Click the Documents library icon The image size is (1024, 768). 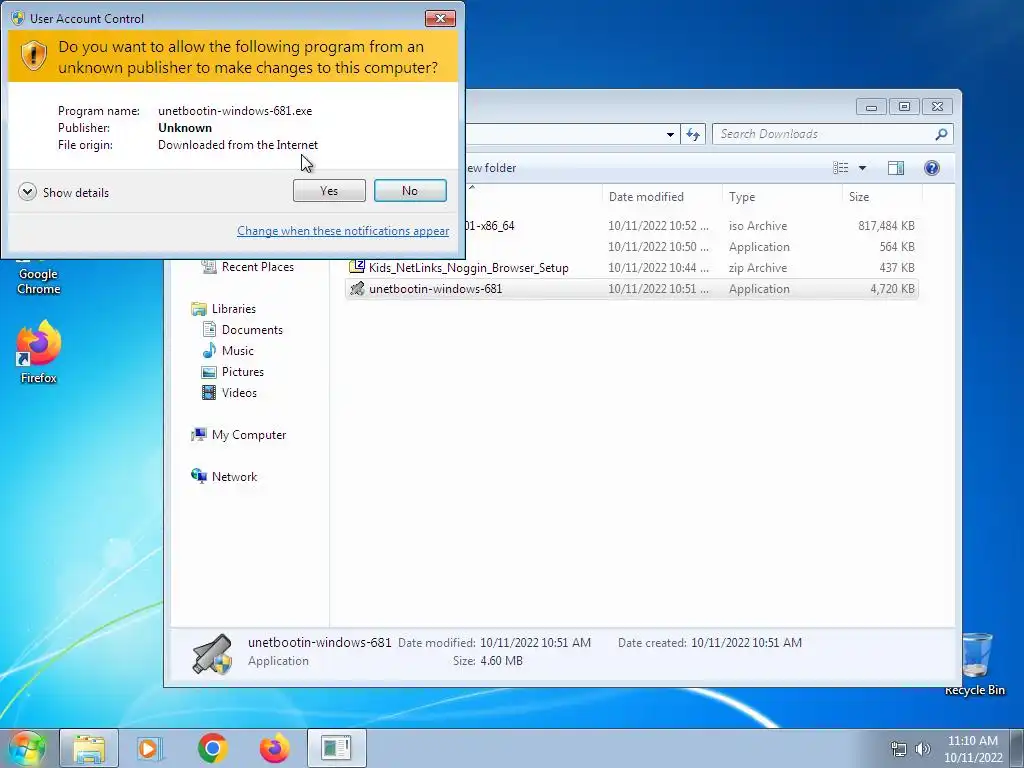pos(209,329)
